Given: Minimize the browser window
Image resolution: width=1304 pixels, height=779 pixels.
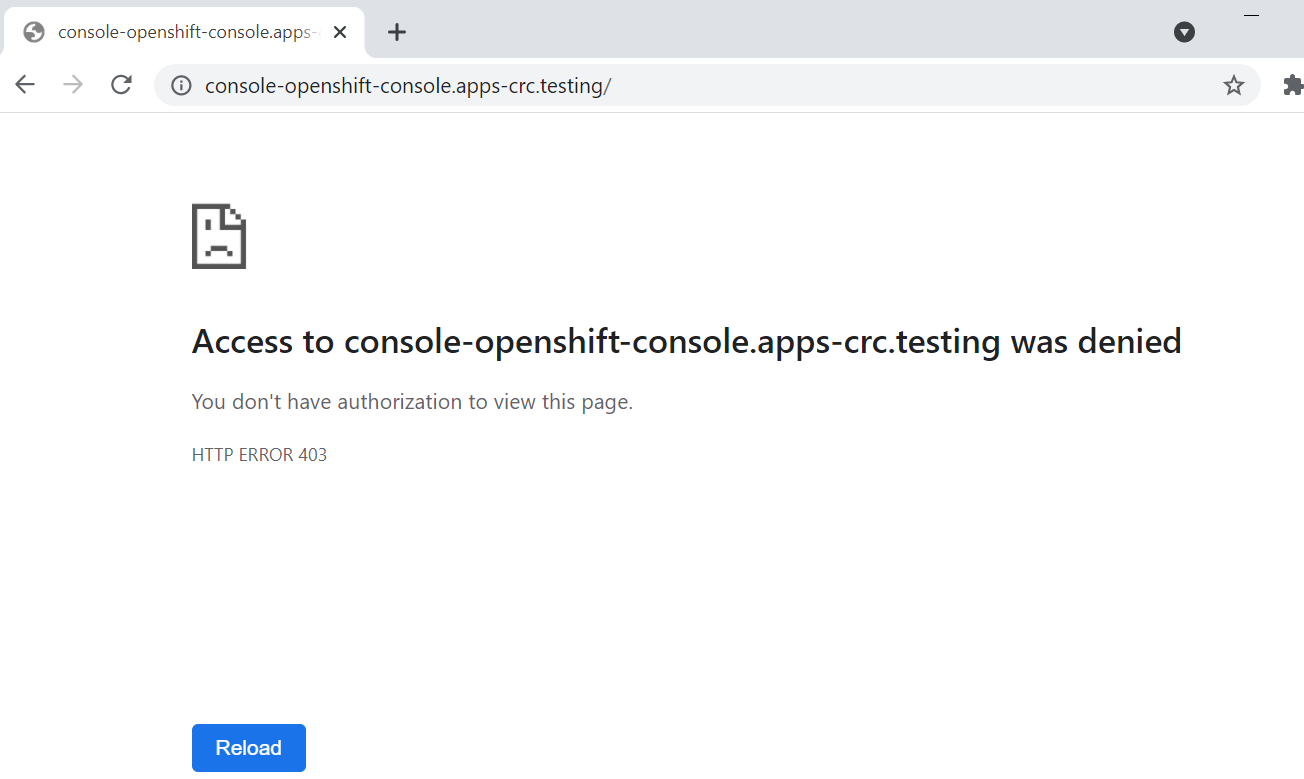Looking at the screenshot, I should [x=1251, y=15].
